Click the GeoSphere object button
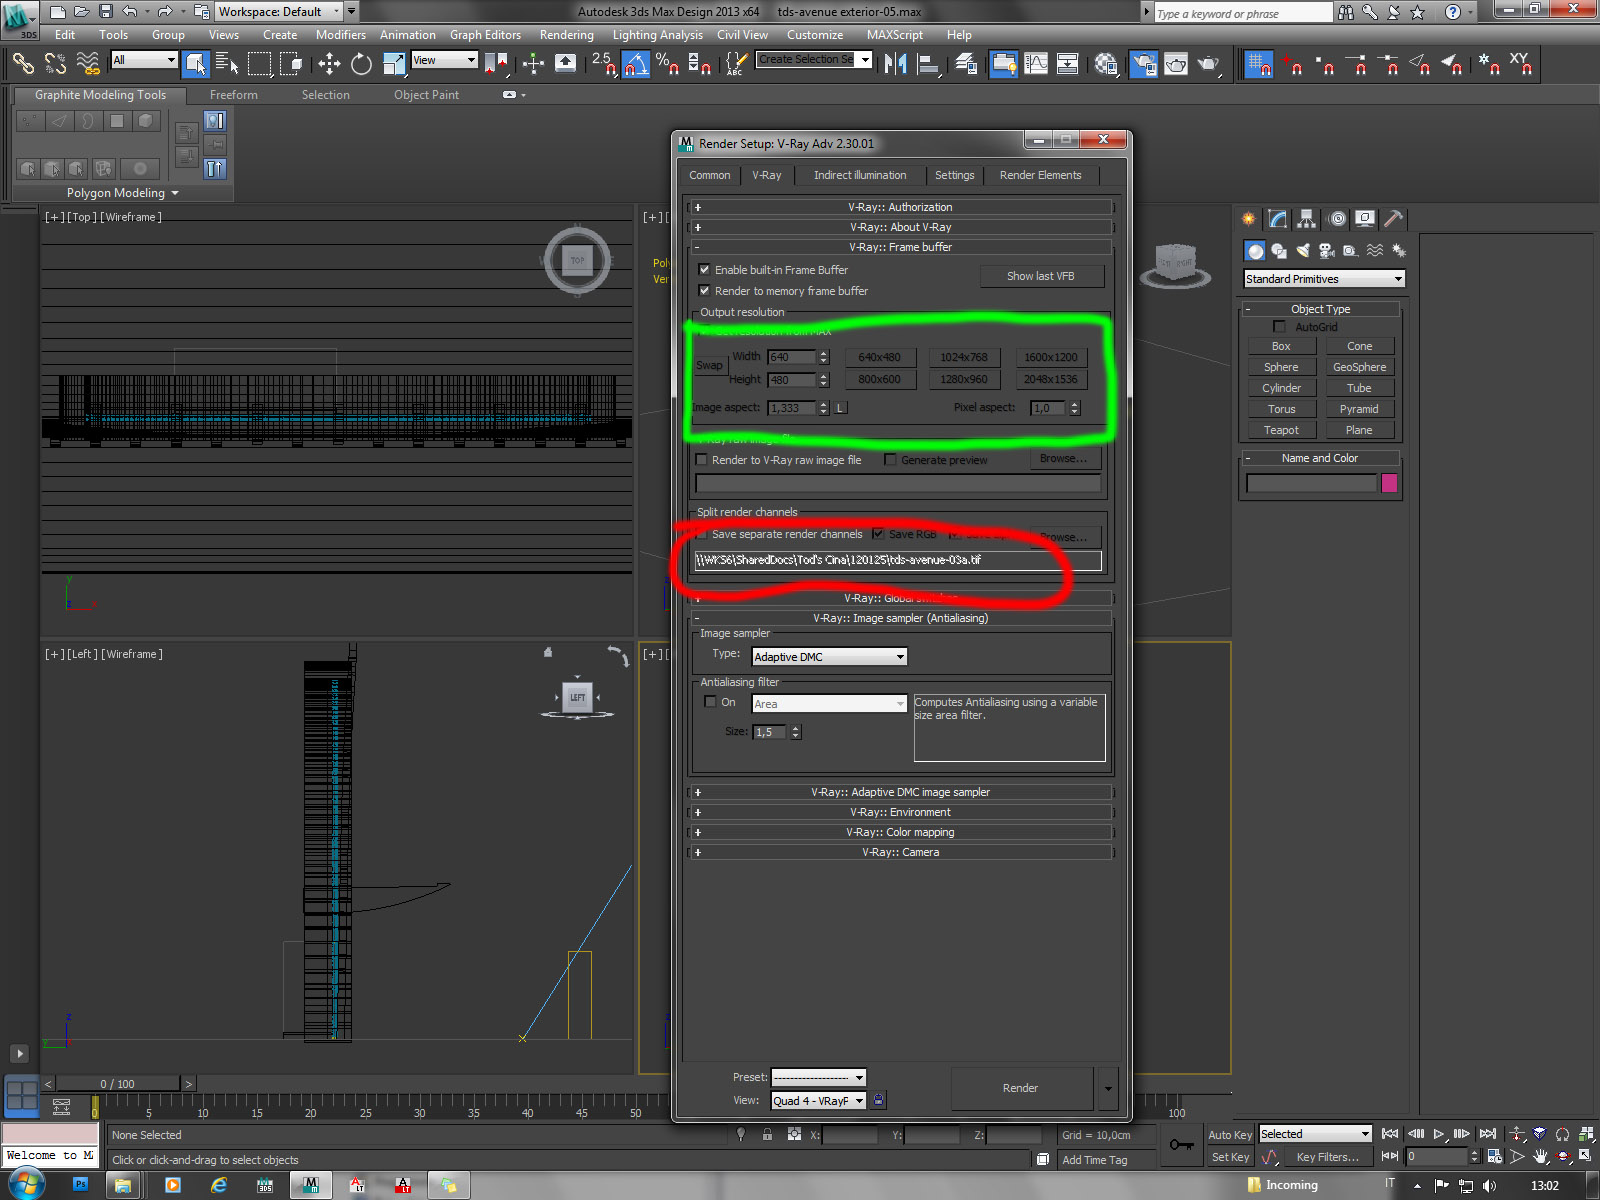The image size is (1600, 1200). pos(1359,367)
